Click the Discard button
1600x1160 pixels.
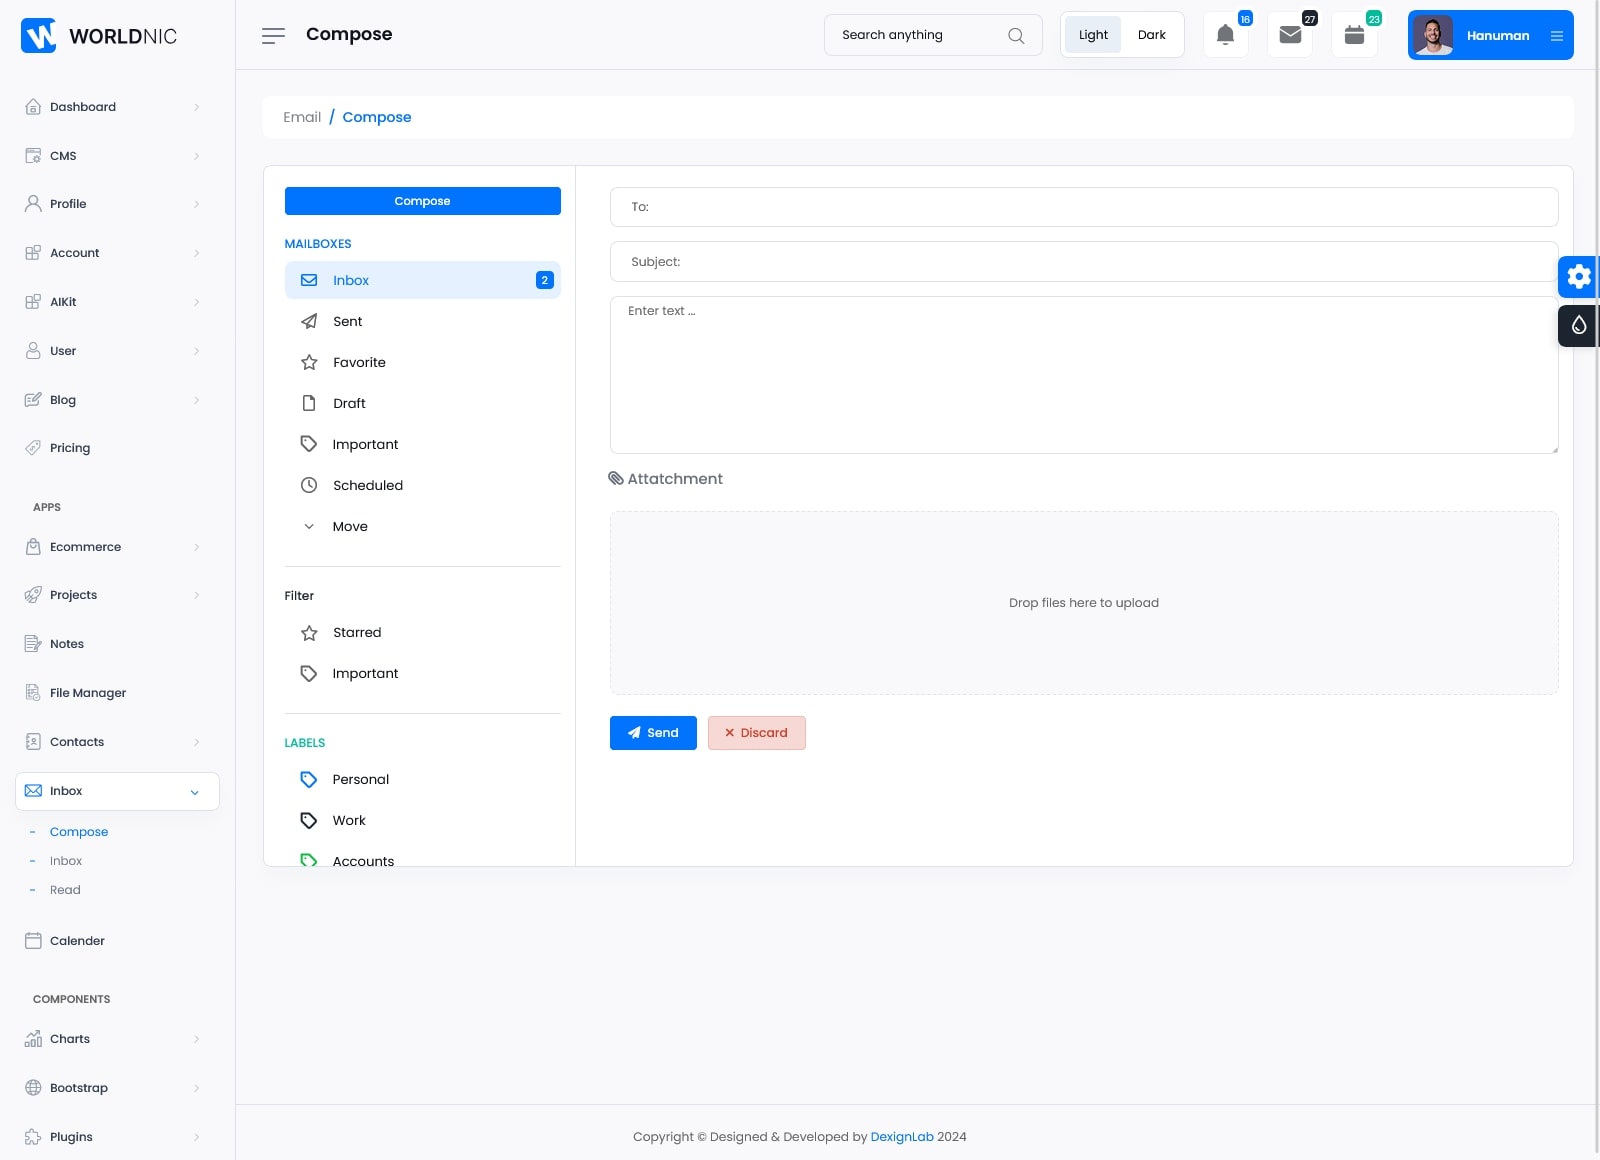click(x=756, y=733)
